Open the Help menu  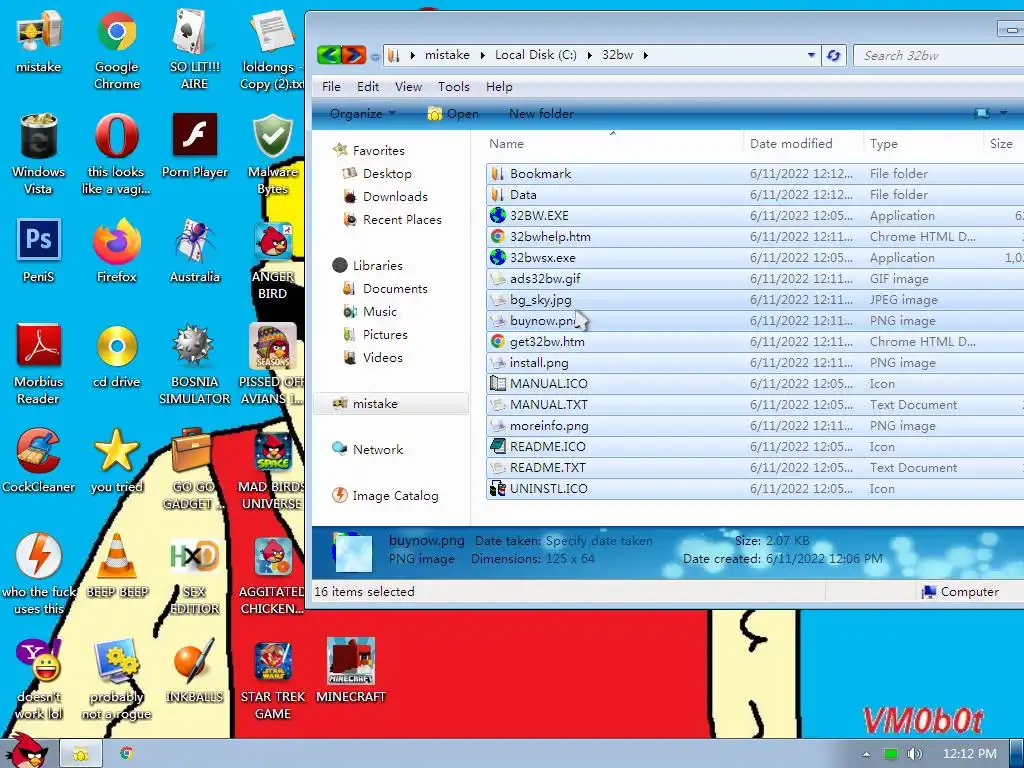499,87
